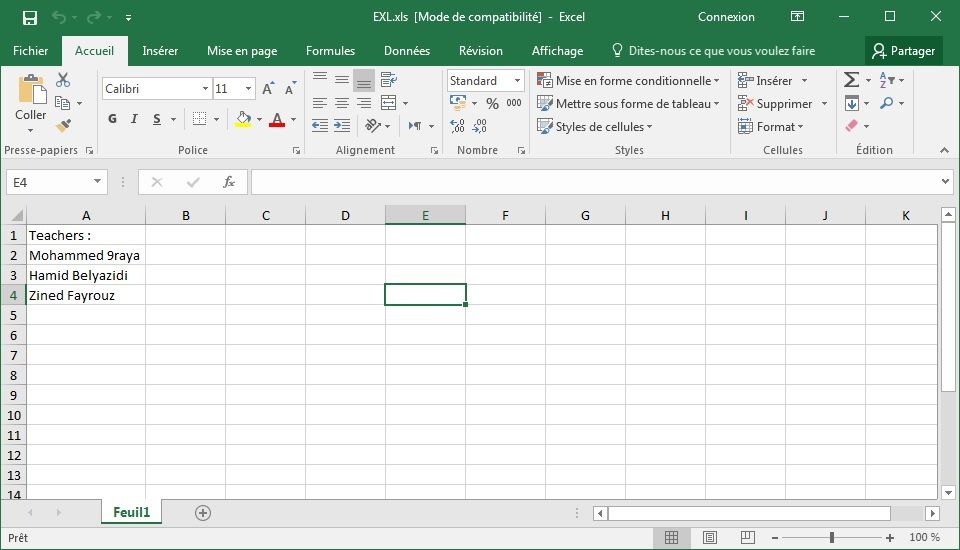
Task: Add a new sheet with plus icon
Action: click(203, 513)
